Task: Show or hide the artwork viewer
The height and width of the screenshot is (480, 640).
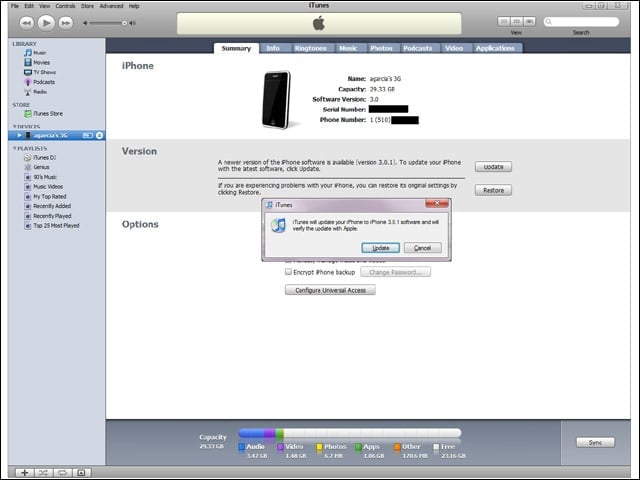Action: click(x=81, y=473)
